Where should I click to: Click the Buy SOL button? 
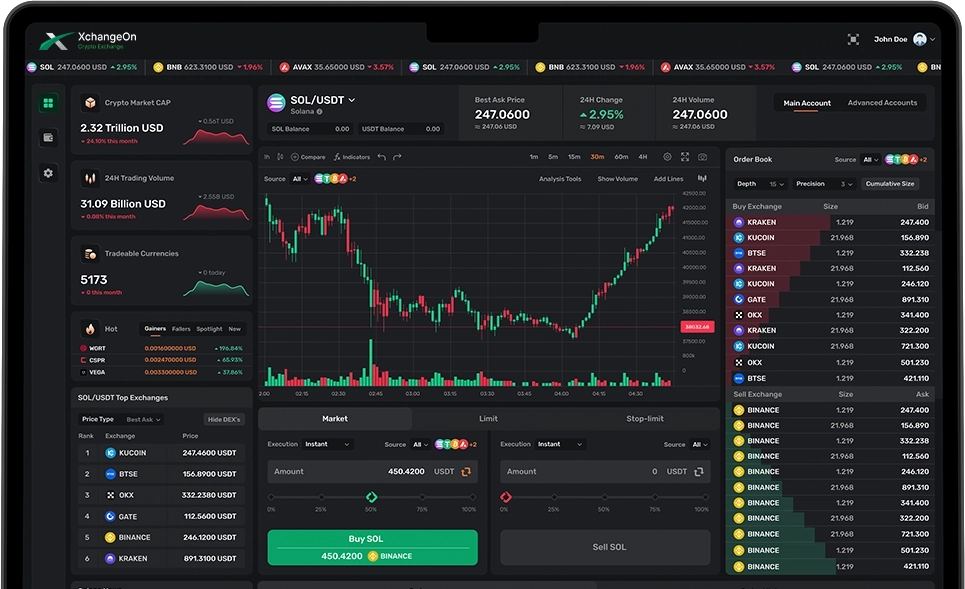[372, 547]
